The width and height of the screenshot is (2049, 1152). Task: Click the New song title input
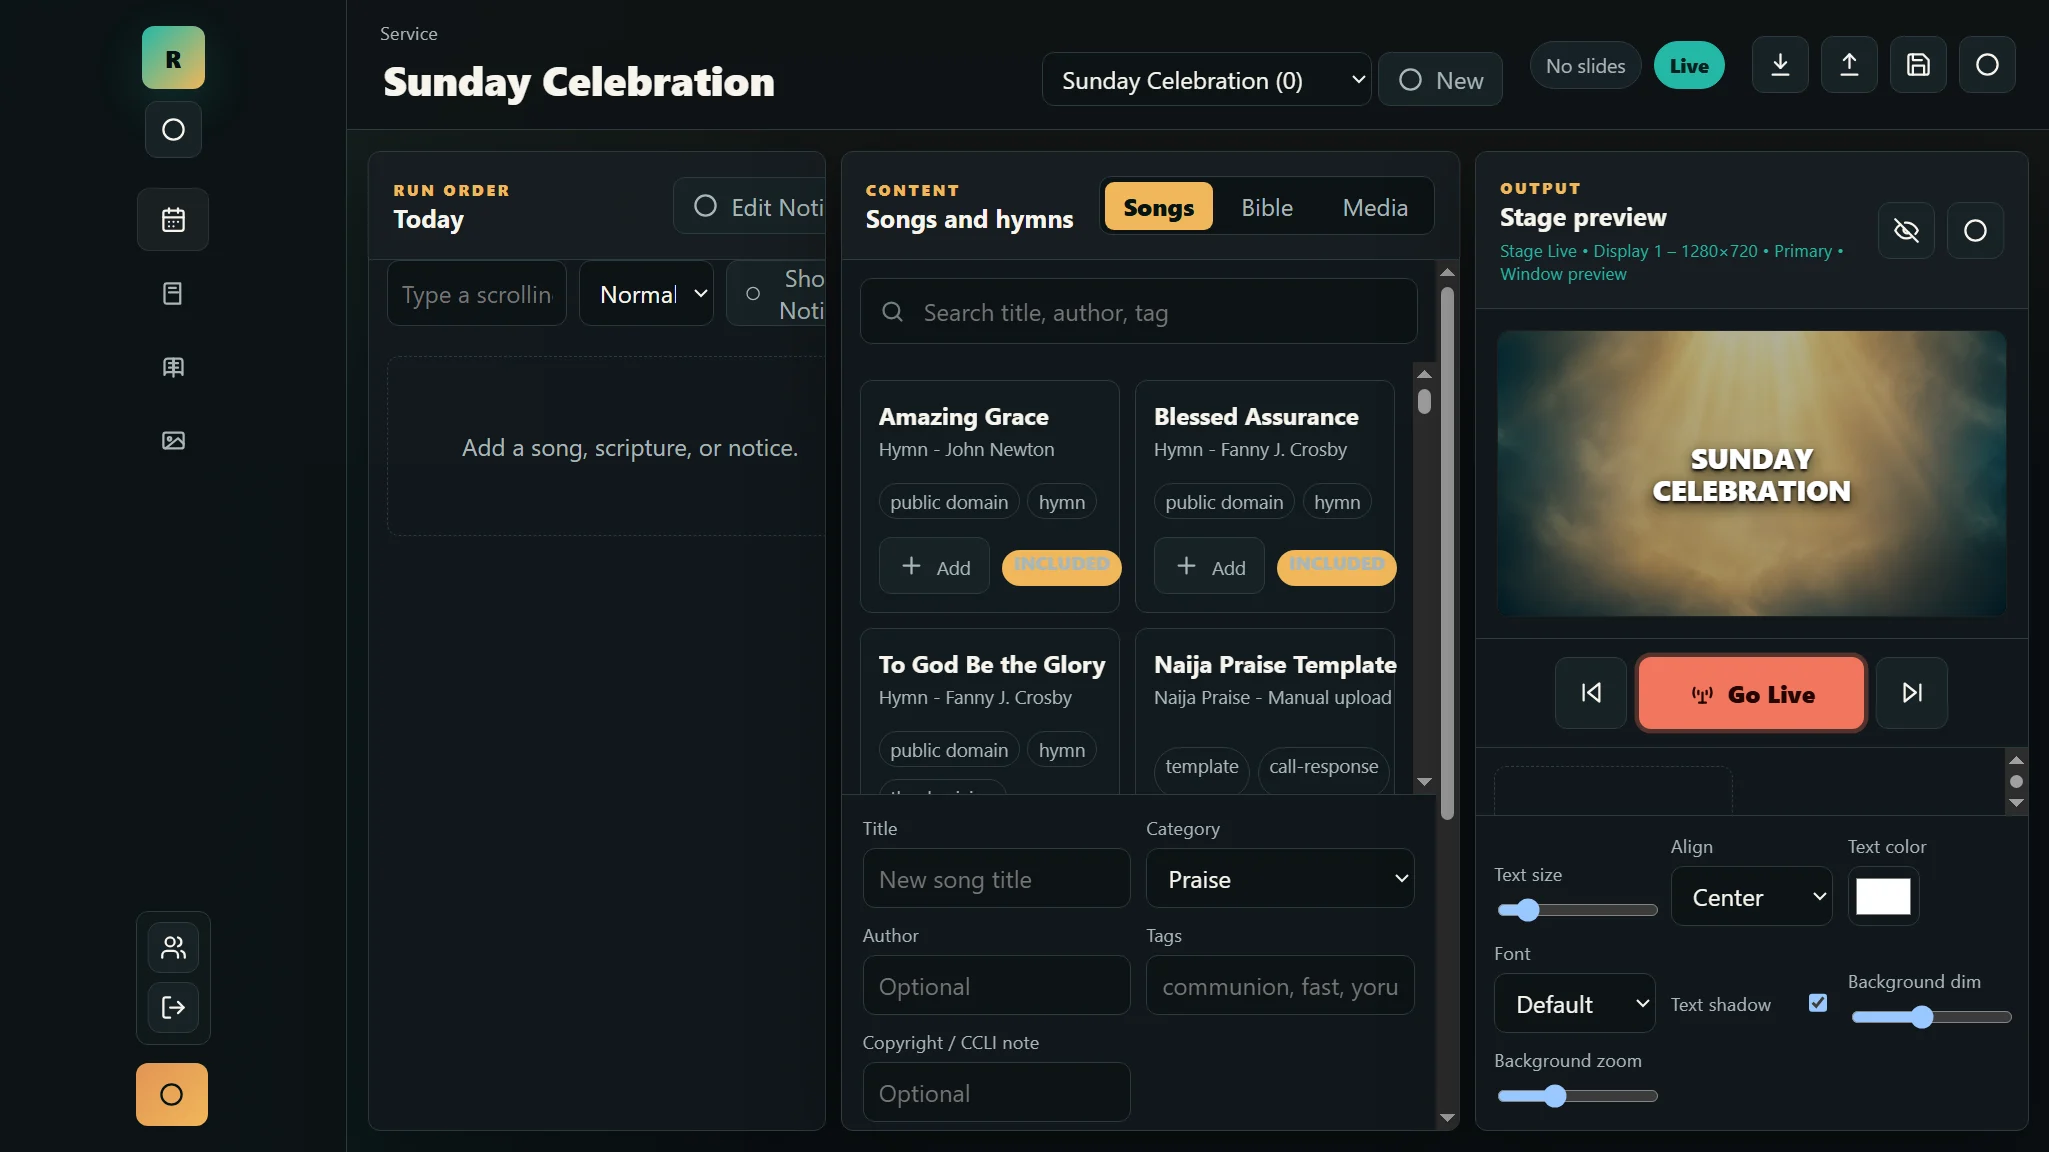pos(996,879)
